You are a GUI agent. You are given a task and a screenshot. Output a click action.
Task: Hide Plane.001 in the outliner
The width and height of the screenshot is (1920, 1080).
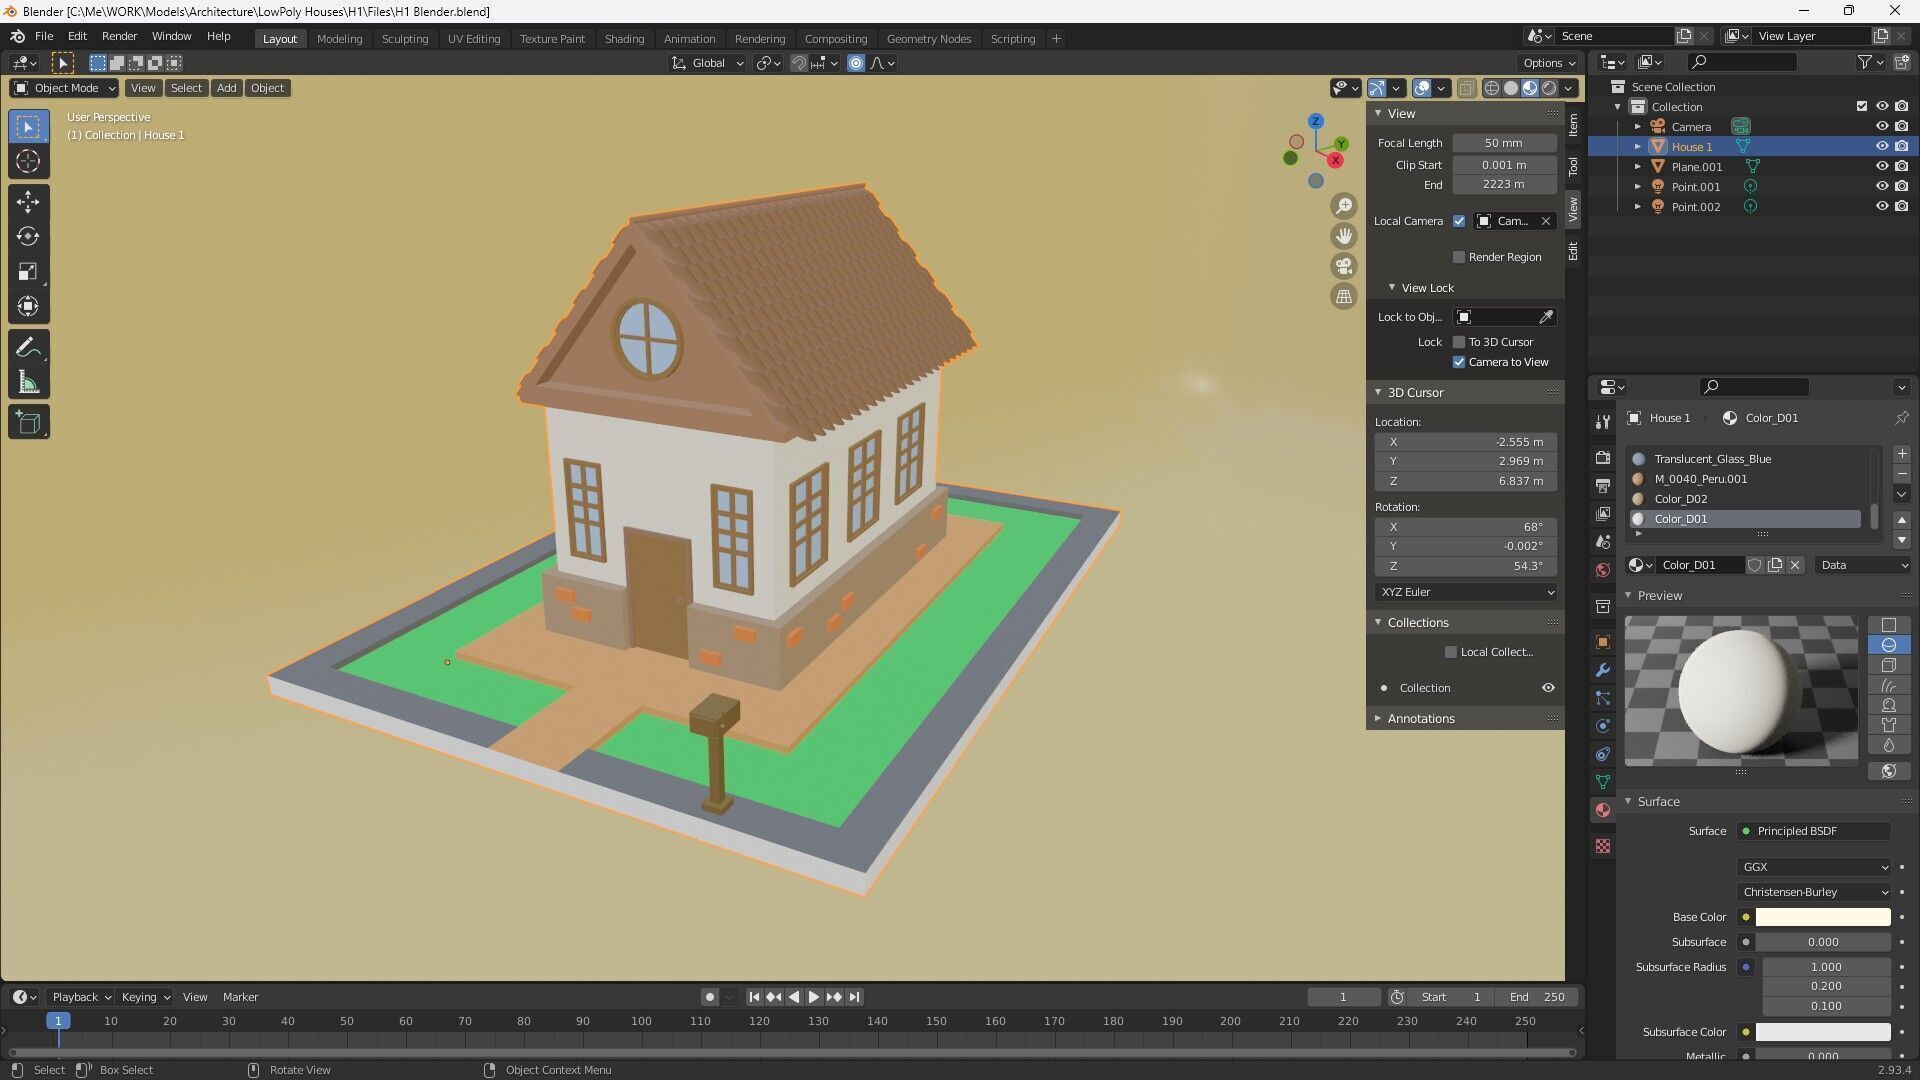[x=1881, y=166]
